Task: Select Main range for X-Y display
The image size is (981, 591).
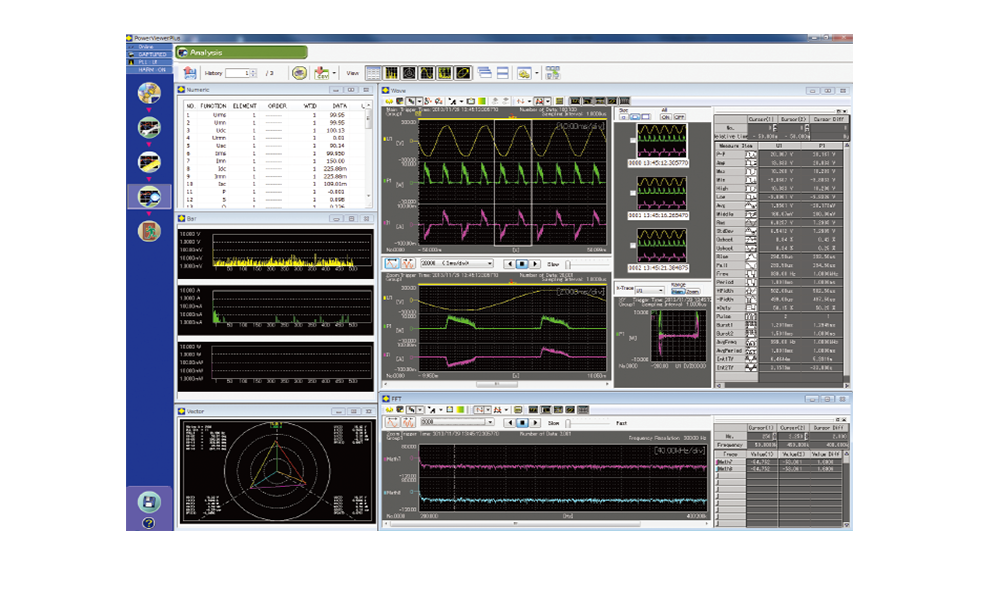Action: click(x=678, y=291)
